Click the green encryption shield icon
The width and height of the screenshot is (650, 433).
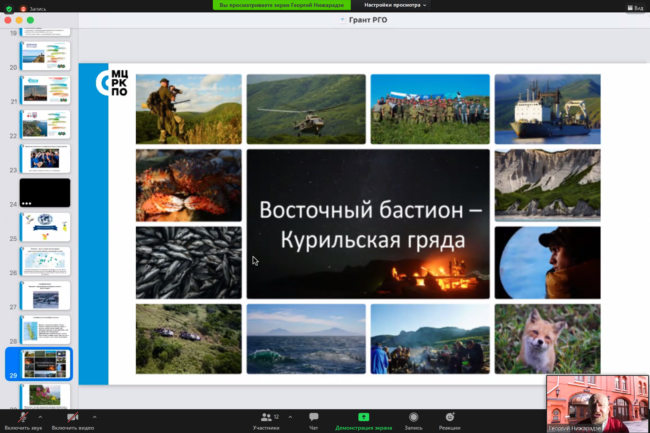pyautogui.click(x=9, y=8)
